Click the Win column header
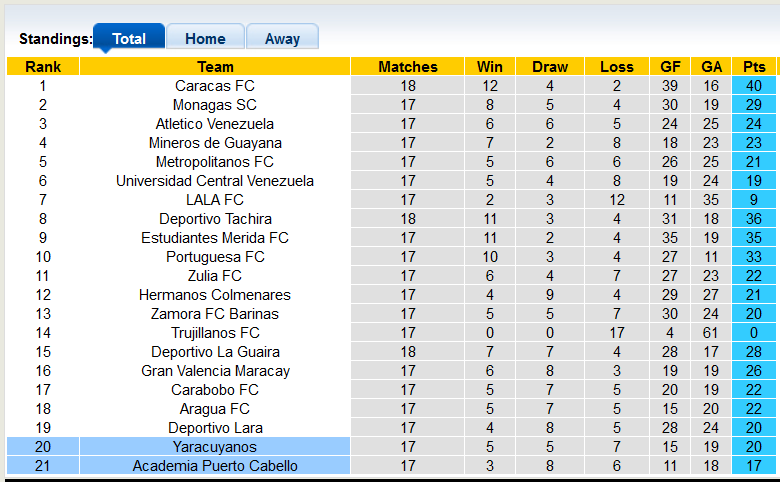780x482 pixels. (490, 67)
